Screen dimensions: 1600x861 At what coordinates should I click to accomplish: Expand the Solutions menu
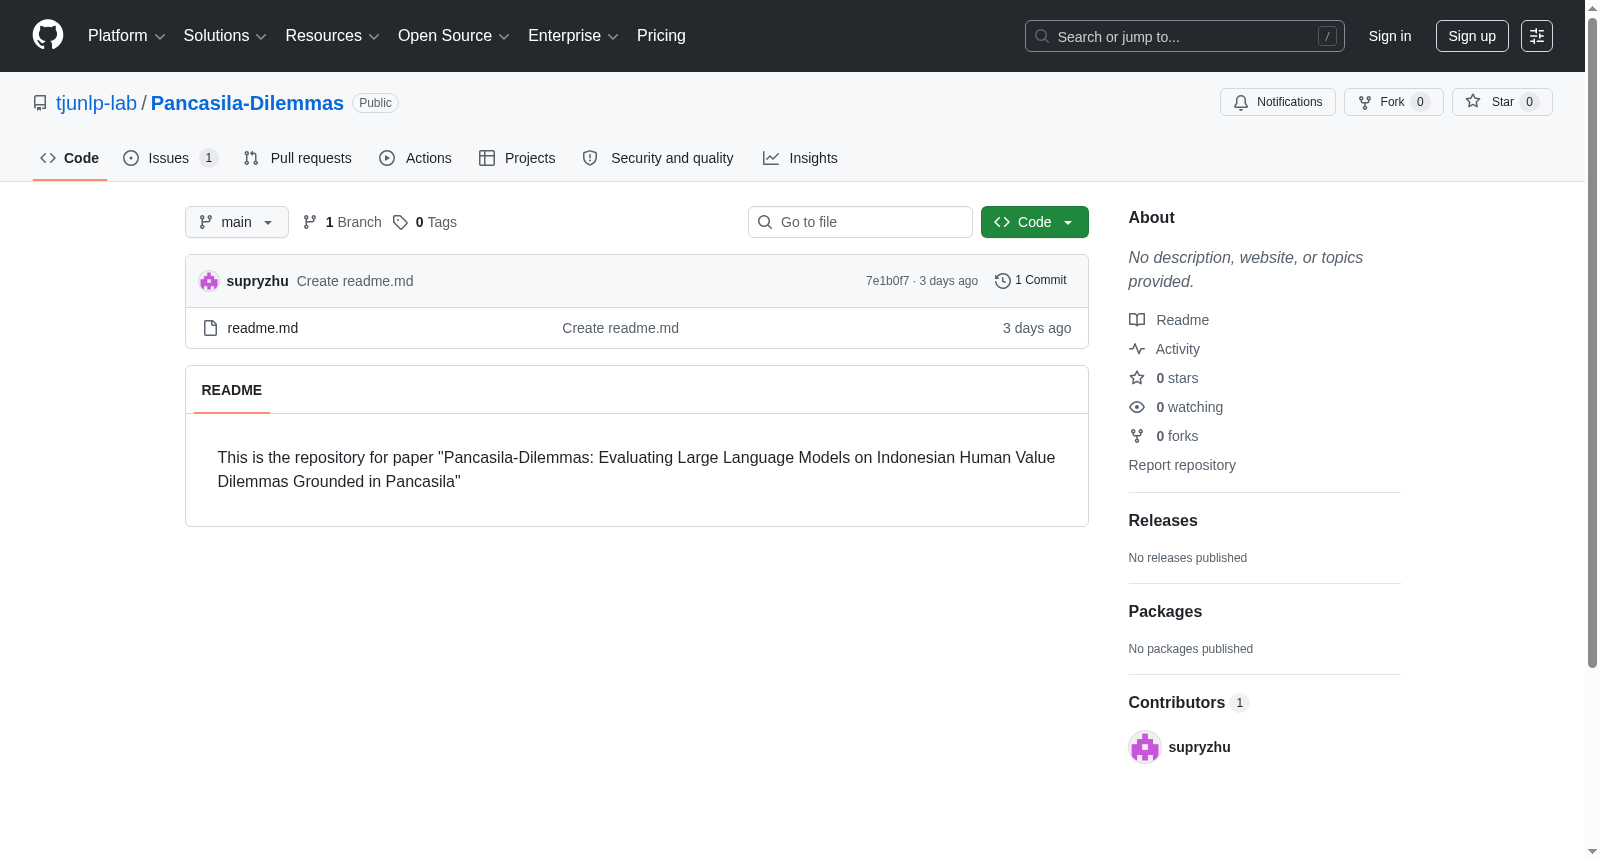coord(225,36)
